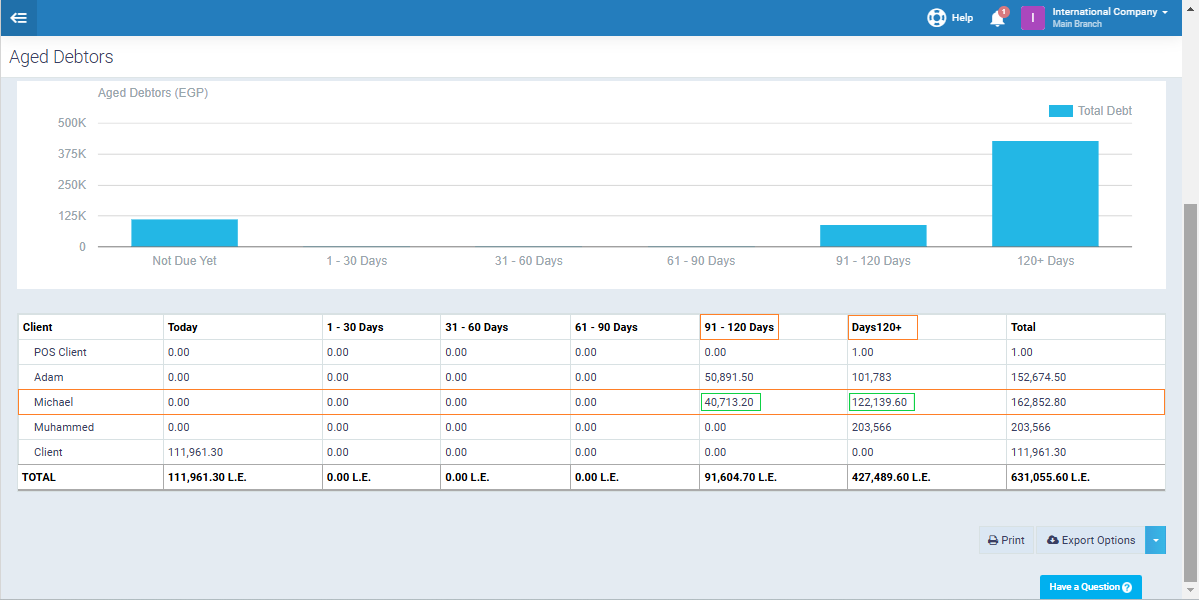The image size is (1199, 600).
Task: Click the International Company avatar icon
Action: (x=1033, y=17)
